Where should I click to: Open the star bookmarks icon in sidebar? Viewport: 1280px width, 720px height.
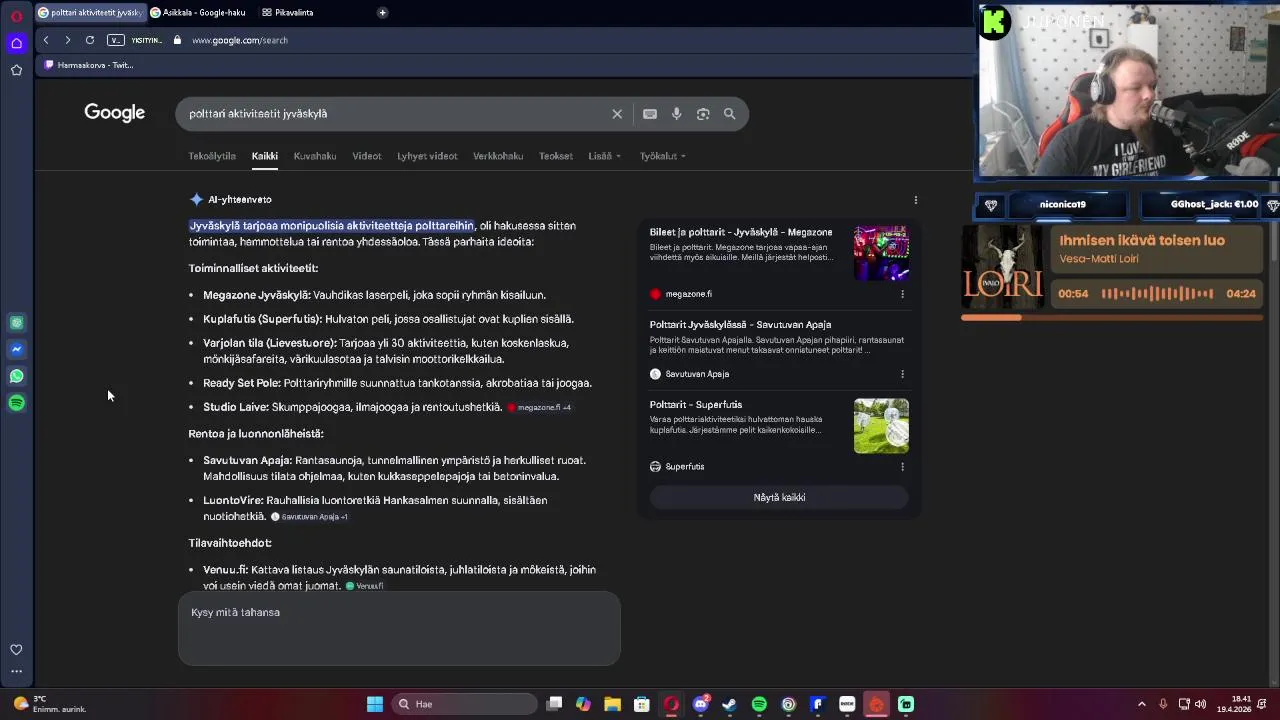click(16, 70)
